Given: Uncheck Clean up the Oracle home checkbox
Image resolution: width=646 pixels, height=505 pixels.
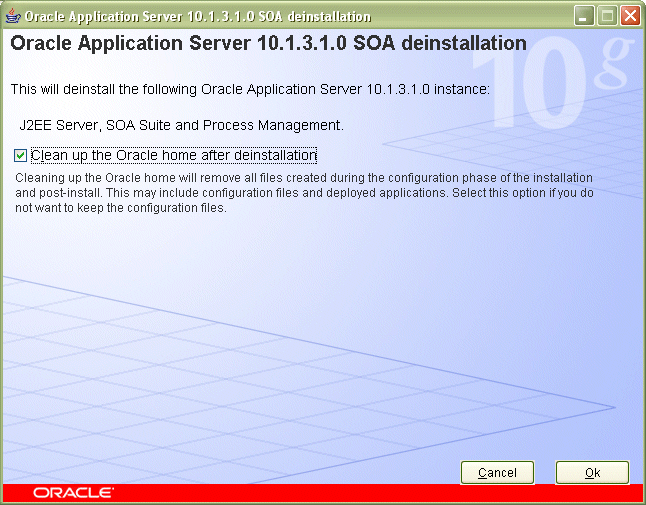Looking at the screenshot, I should click(20, 156).
